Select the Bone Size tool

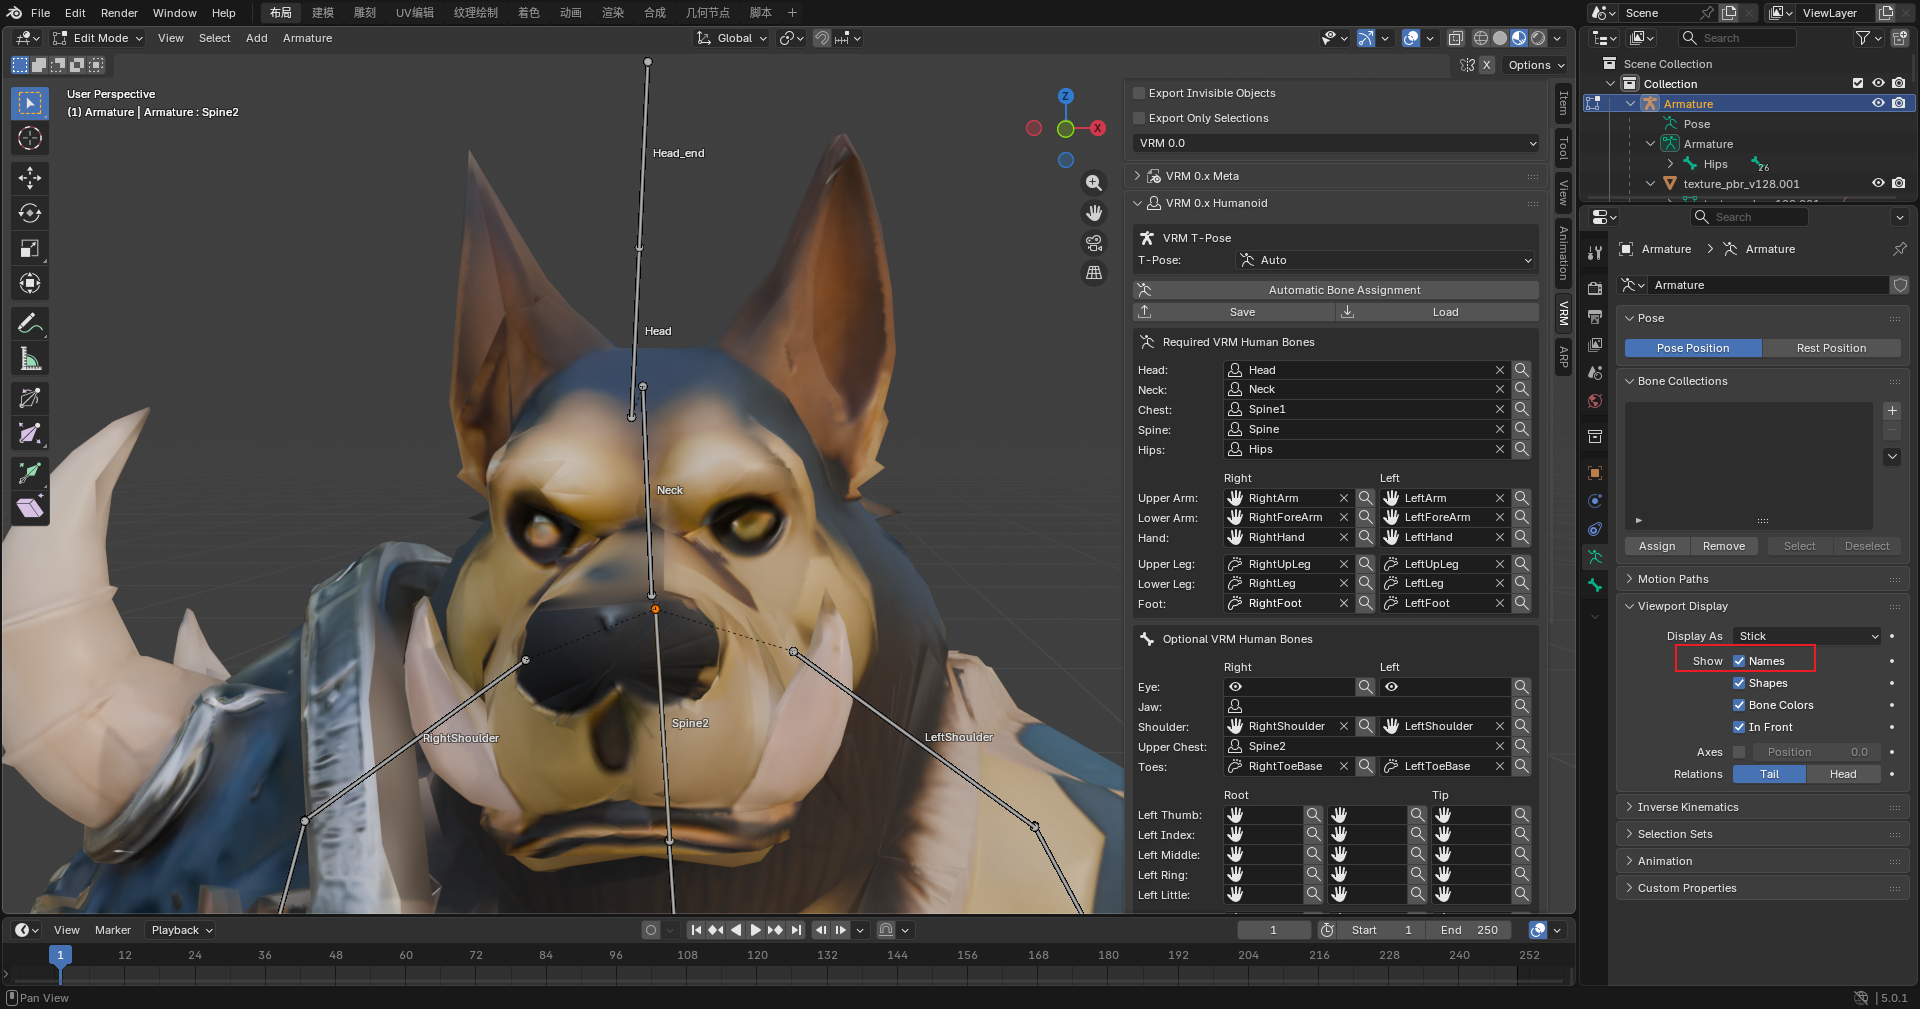pyautogui.click(x=30, y=433)
